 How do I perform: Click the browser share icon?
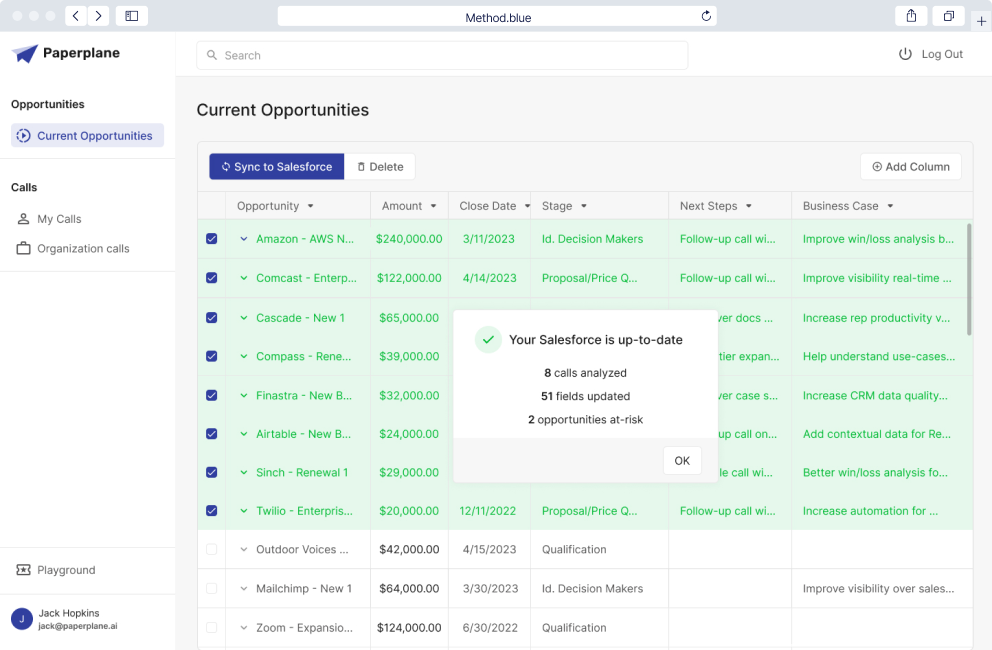pos(911,16)
